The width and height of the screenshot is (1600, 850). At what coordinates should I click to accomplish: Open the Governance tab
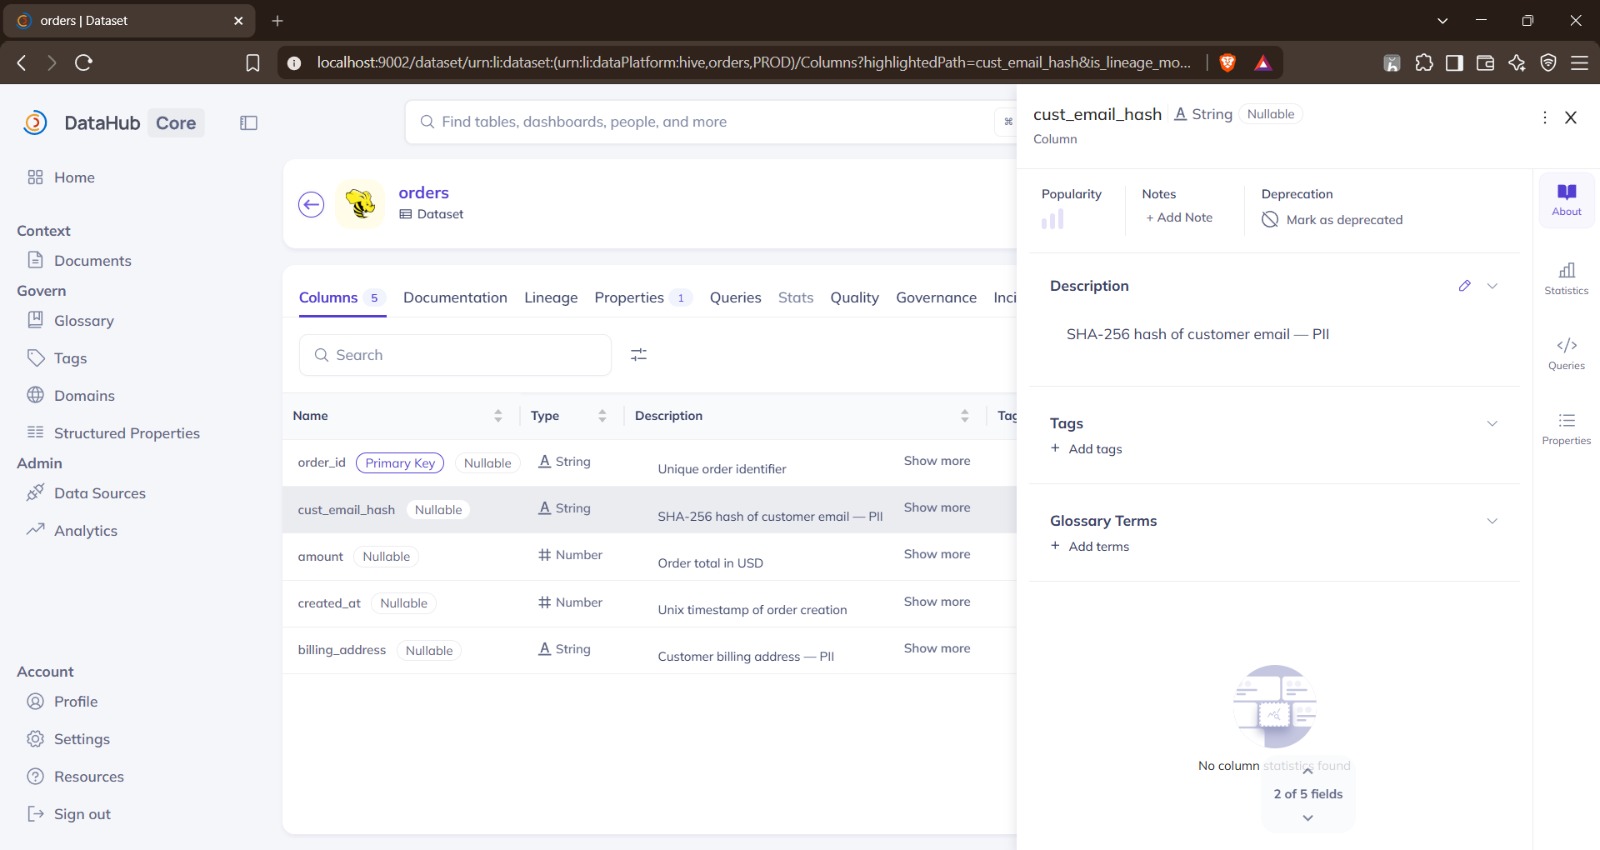(x=936, y=298)
